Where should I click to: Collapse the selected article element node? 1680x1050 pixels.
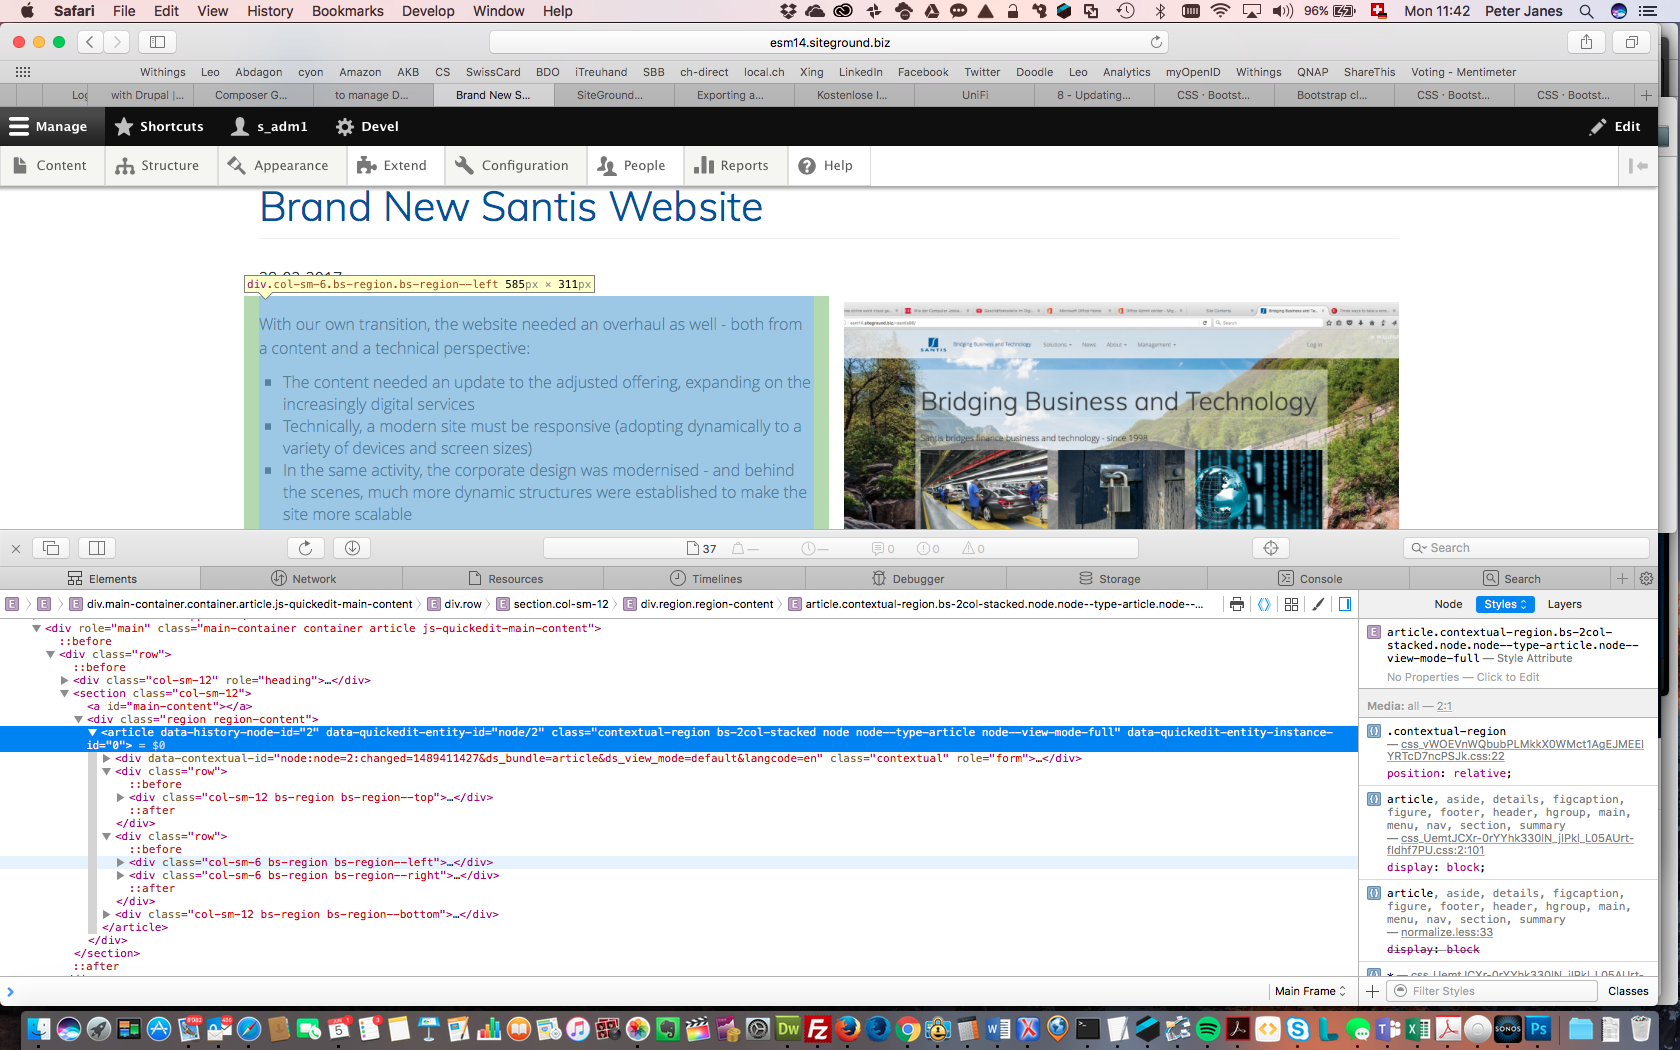(93, 732)
